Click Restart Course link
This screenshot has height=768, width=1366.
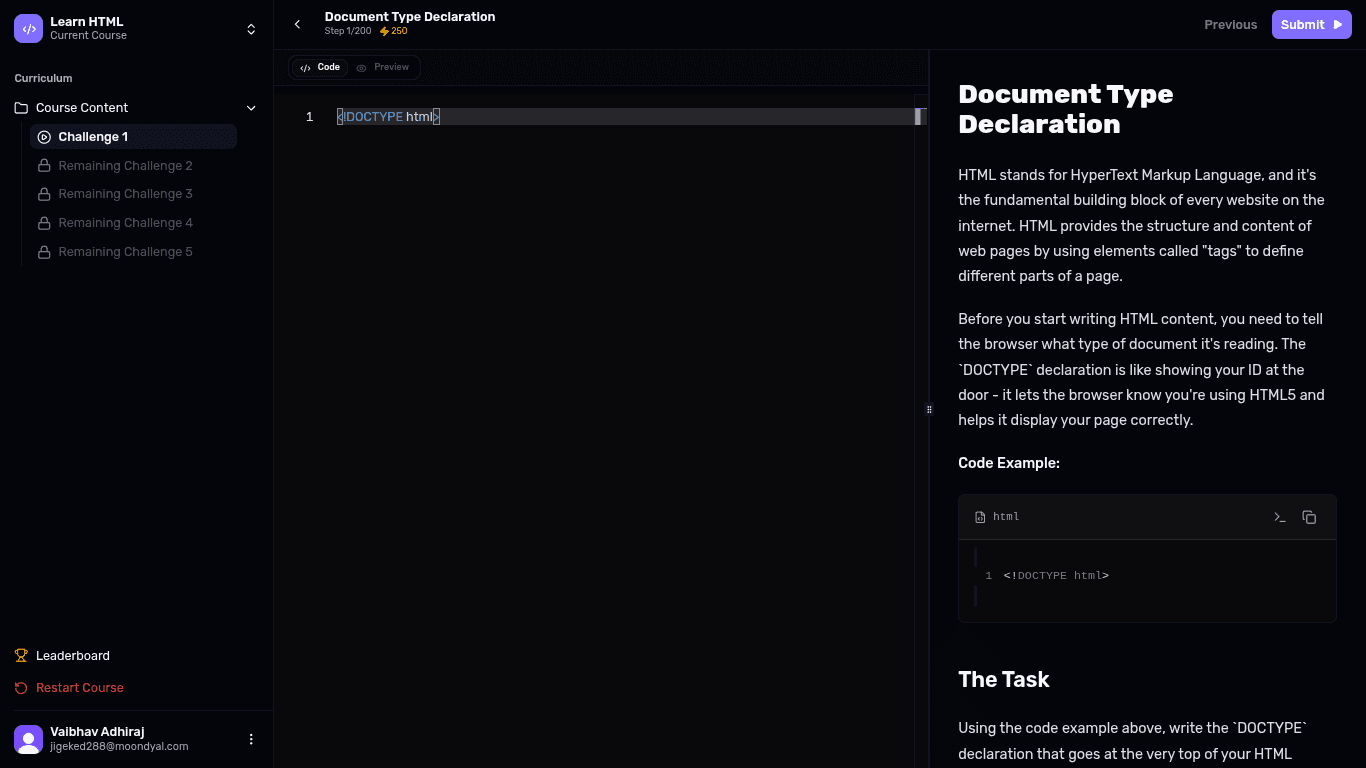(79, 688)
